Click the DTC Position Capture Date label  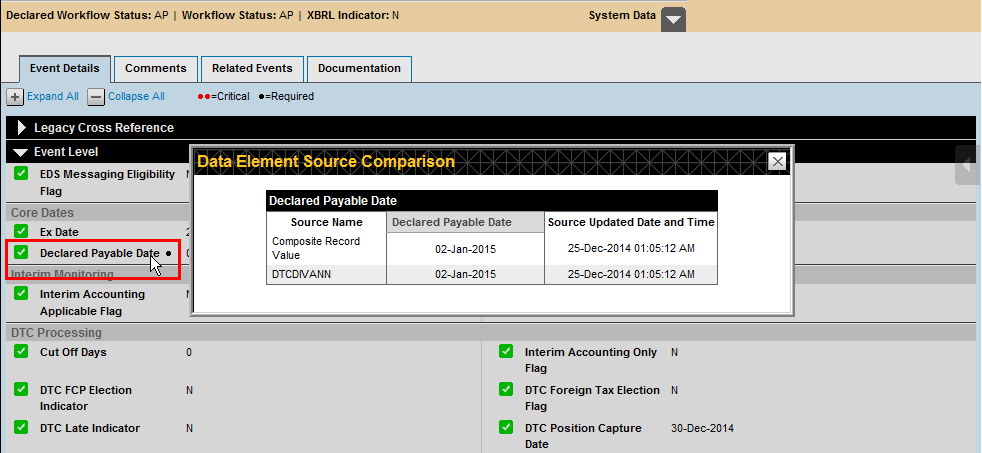583,436
